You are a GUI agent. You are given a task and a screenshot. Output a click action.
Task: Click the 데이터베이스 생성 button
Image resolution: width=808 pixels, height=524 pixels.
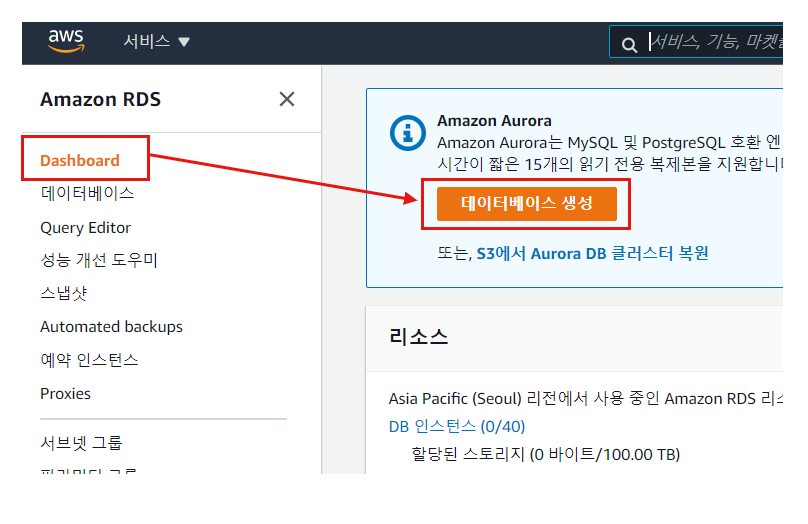(527, 204)
